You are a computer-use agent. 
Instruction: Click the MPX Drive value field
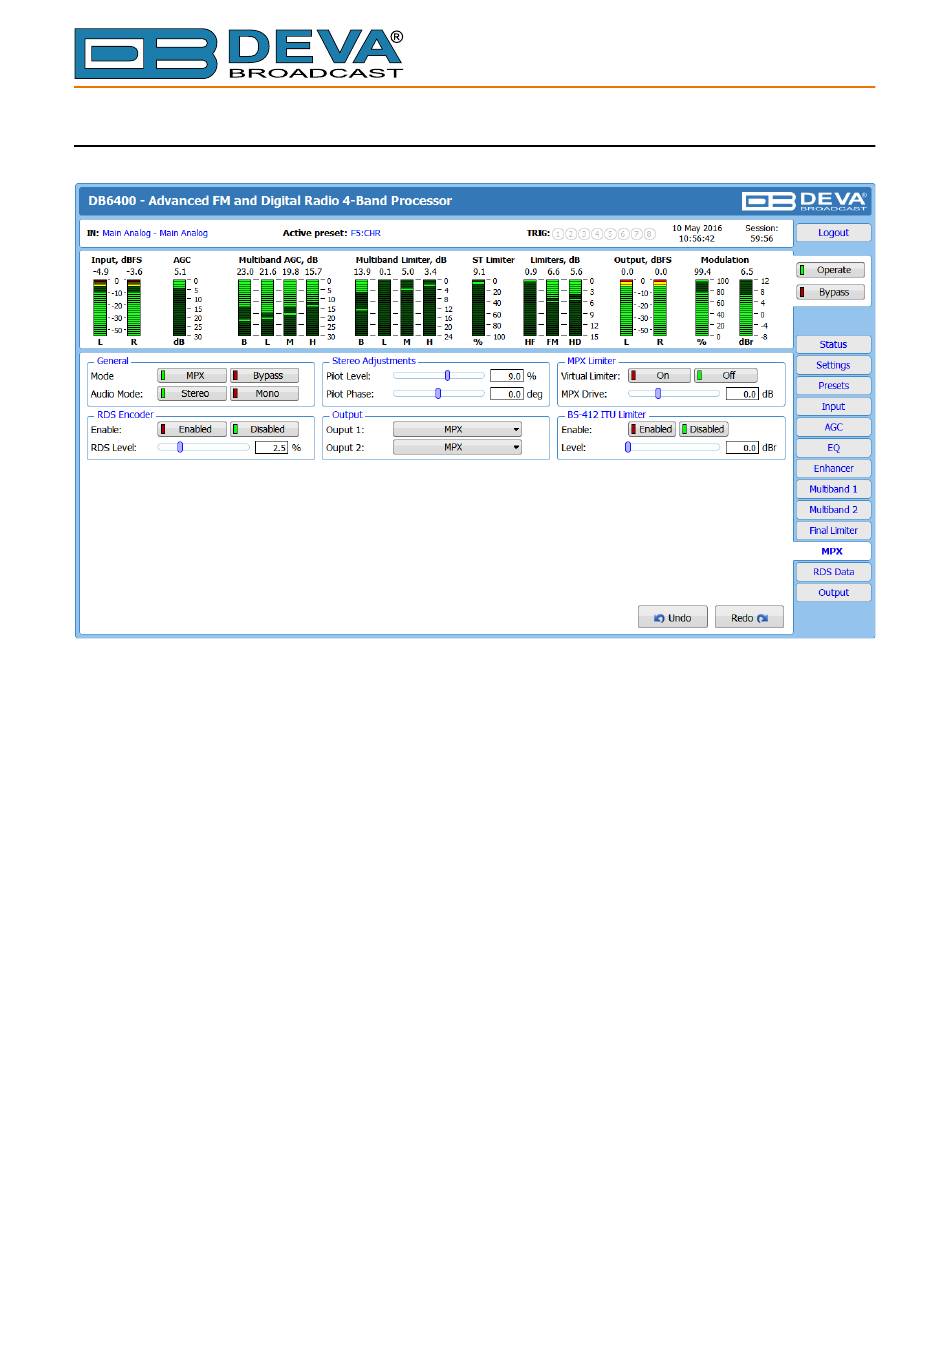coord(742,394)
